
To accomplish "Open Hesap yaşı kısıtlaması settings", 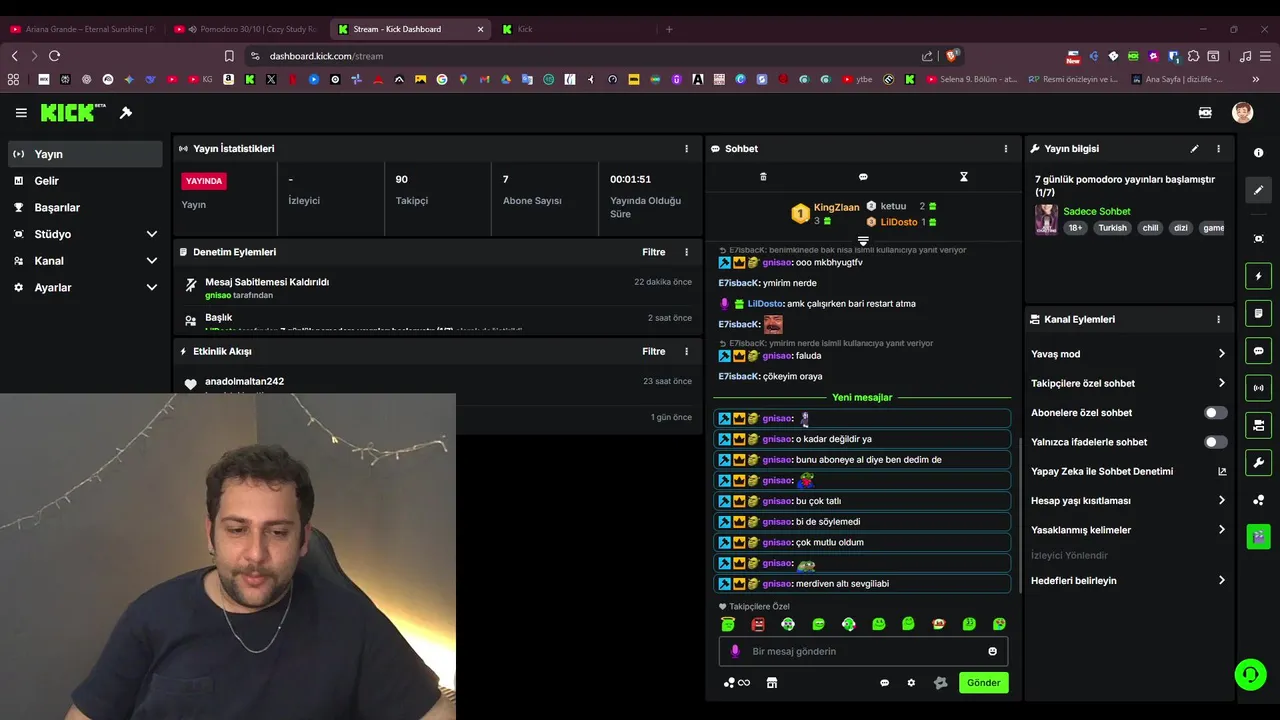I will 1128,501.
